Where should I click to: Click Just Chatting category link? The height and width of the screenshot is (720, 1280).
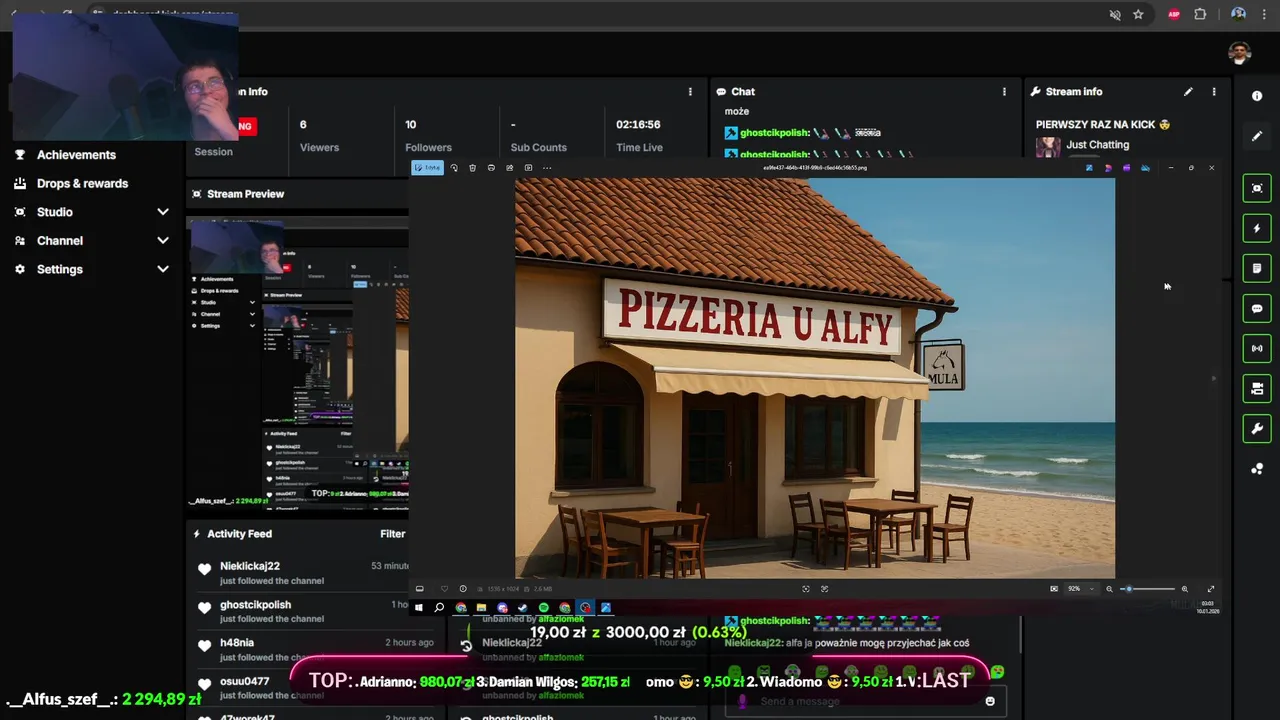tap(1097, 145)
